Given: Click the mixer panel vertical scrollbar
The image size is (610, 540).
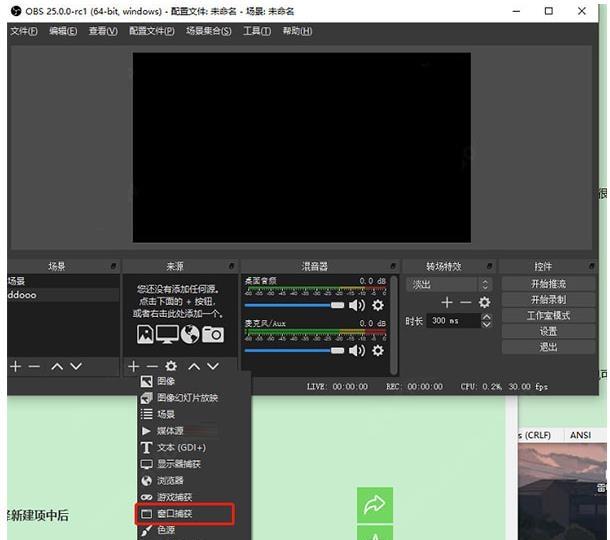Looking at the screenshot, I should (x=394, y=325).
